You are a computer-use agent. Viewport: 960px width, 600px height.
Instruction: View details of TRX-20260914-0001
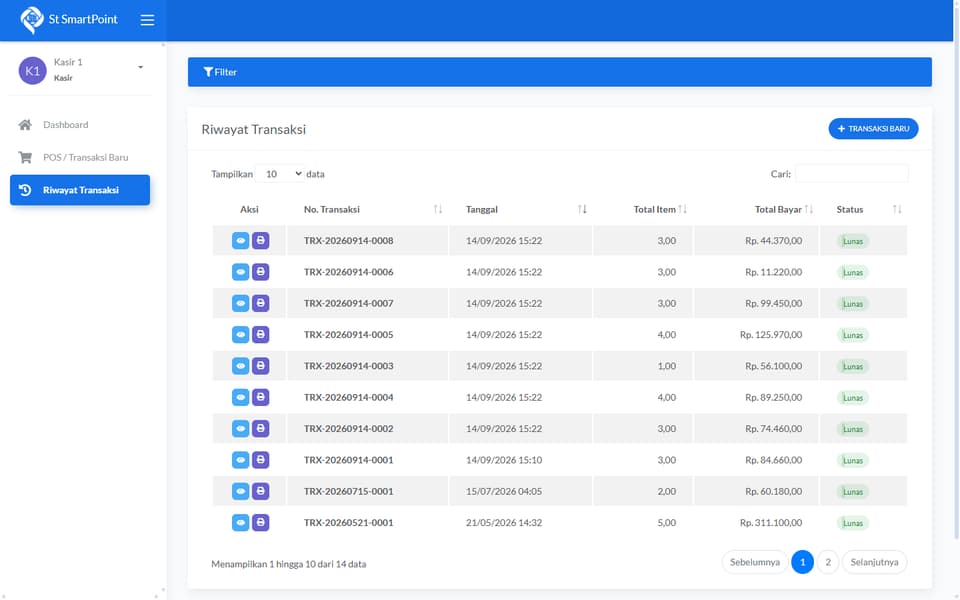pyautogui.click(x=241, y=460)
